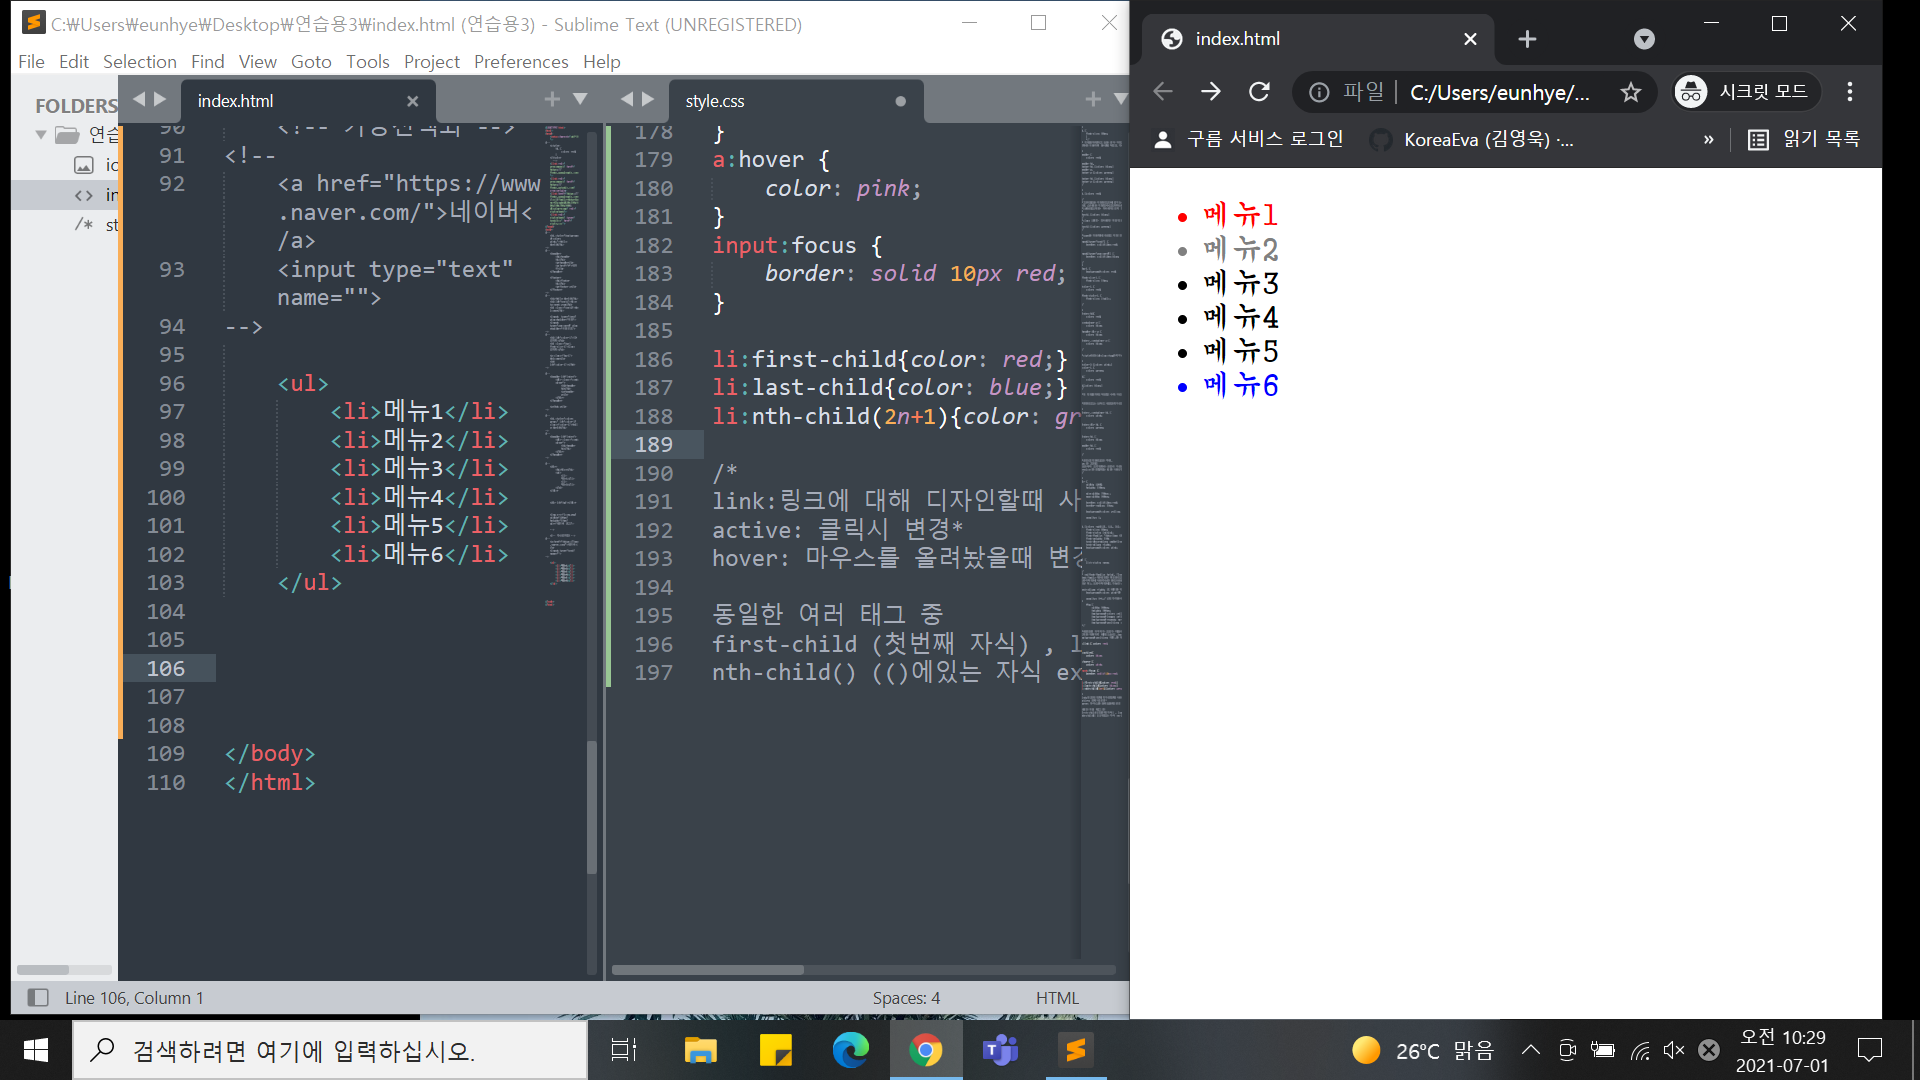Click the incognito mode profile icon

point(1691,92)
